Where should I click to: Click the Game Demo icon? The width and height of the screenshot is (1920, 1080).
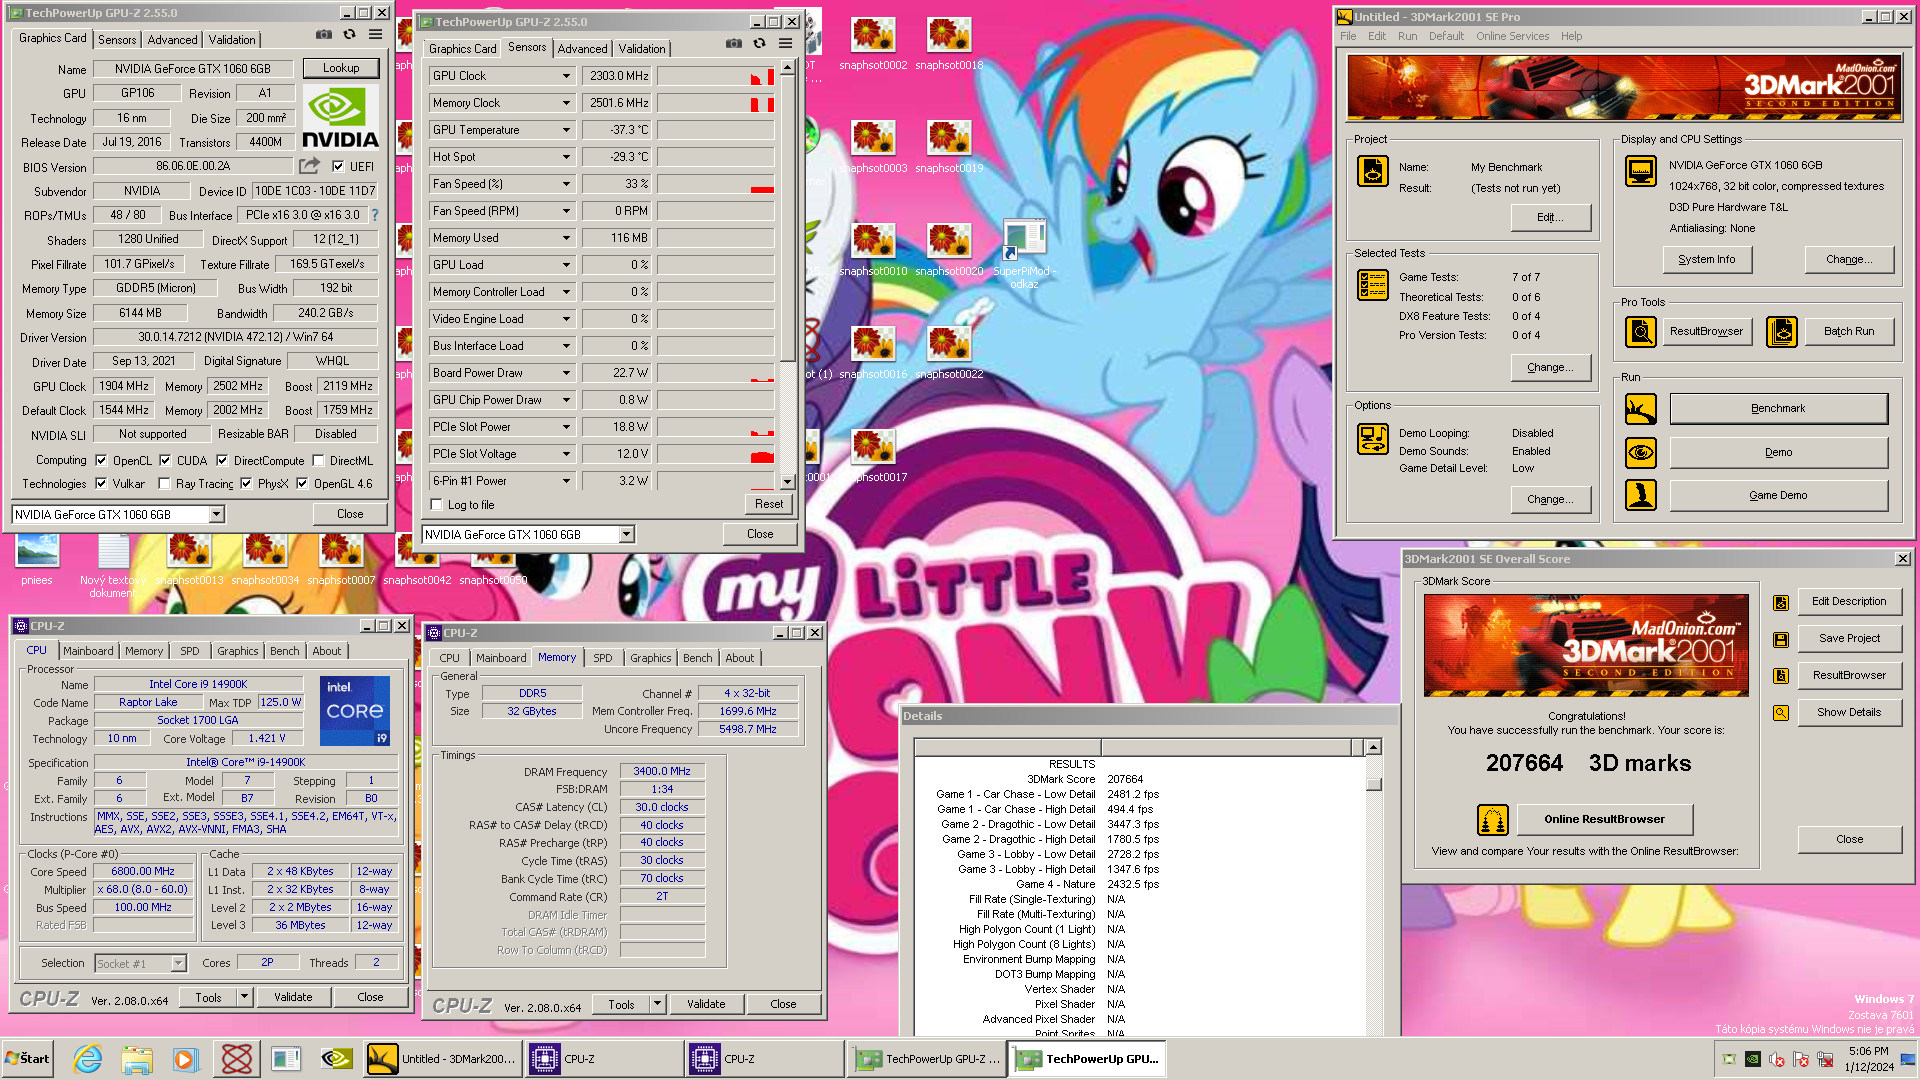1641,495
